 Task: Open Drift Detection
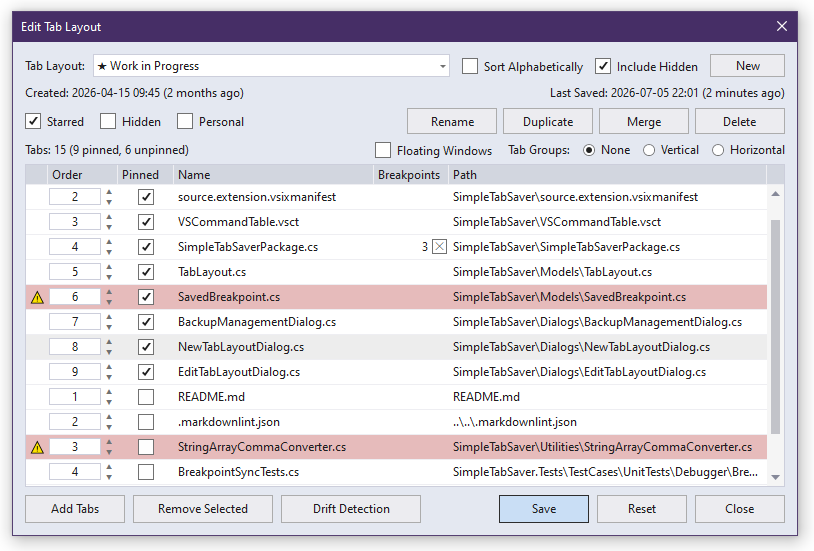pos(351,509)
